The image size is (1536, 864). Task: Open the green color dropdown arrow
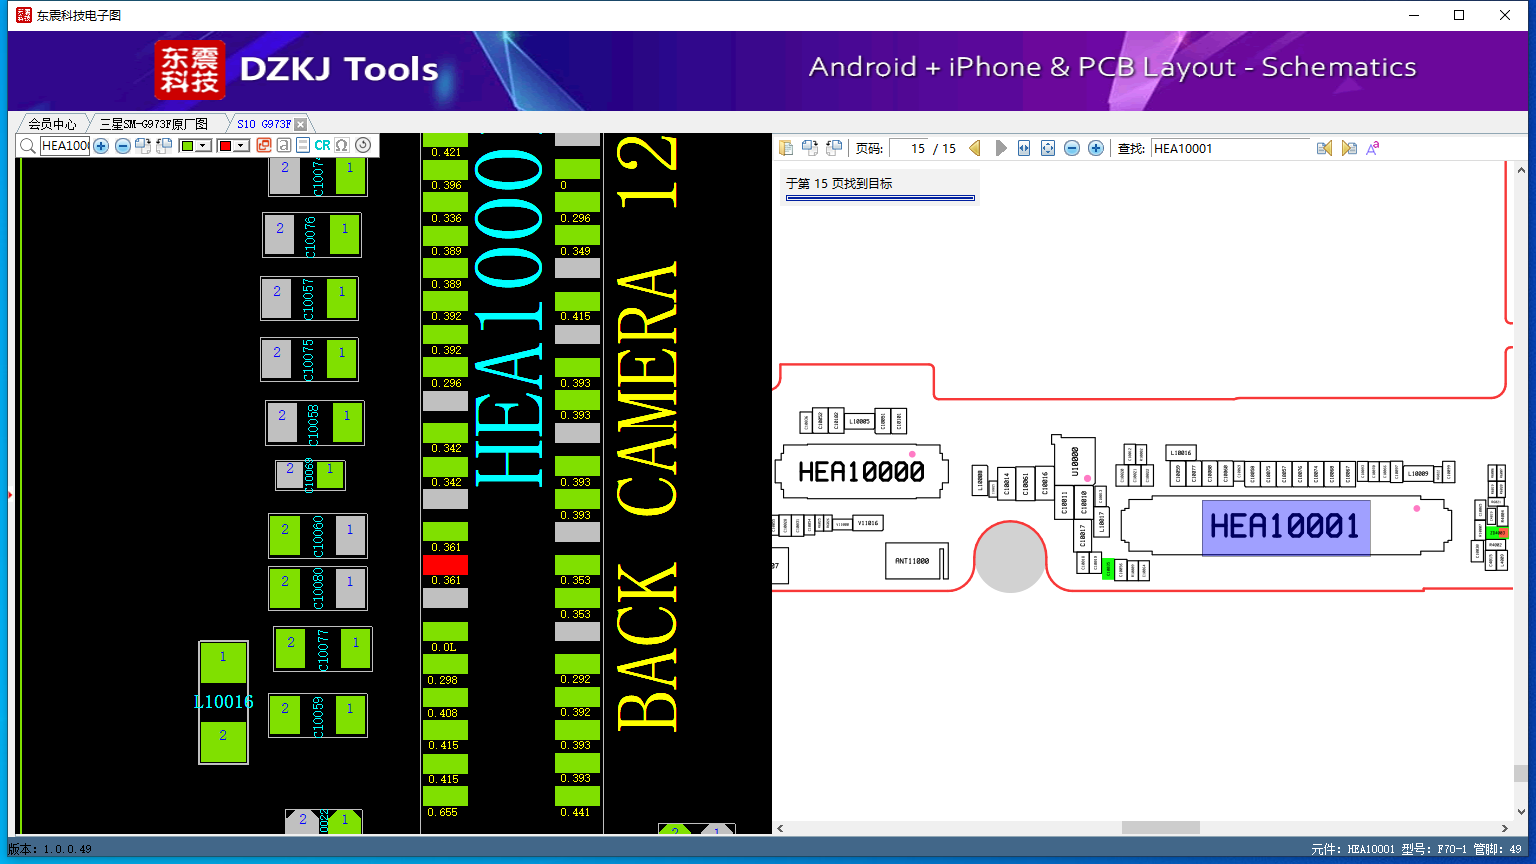[203, 146]
